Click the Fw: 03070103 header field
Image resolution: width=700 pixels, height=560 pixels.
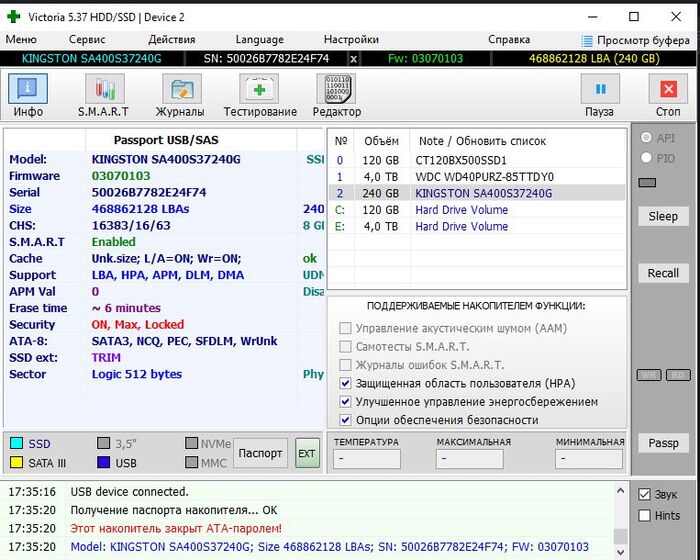click(425, 59)
